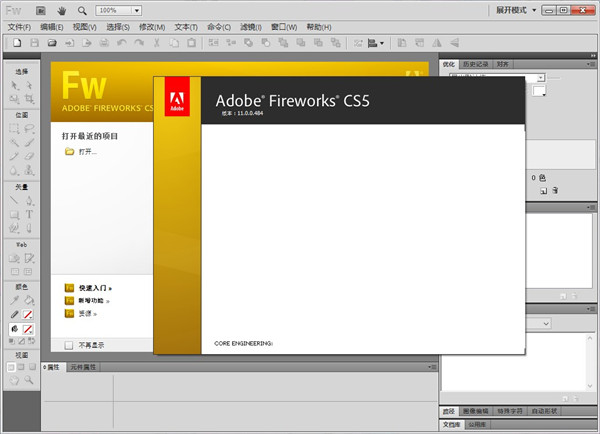Image resolution: width=600 pixels, height=434 pixels.
Task: Switch to the 元件属性 tab
Action: pyautogui.click(x=83, y=367)
